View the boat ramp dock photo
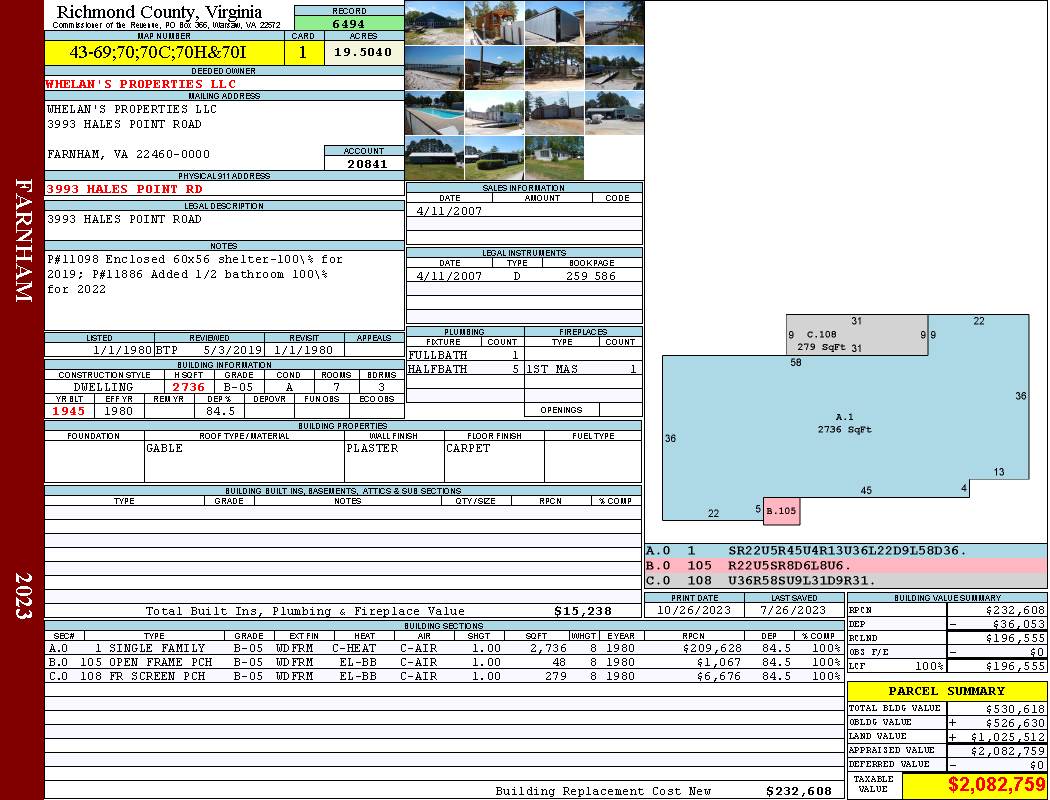 612,67
